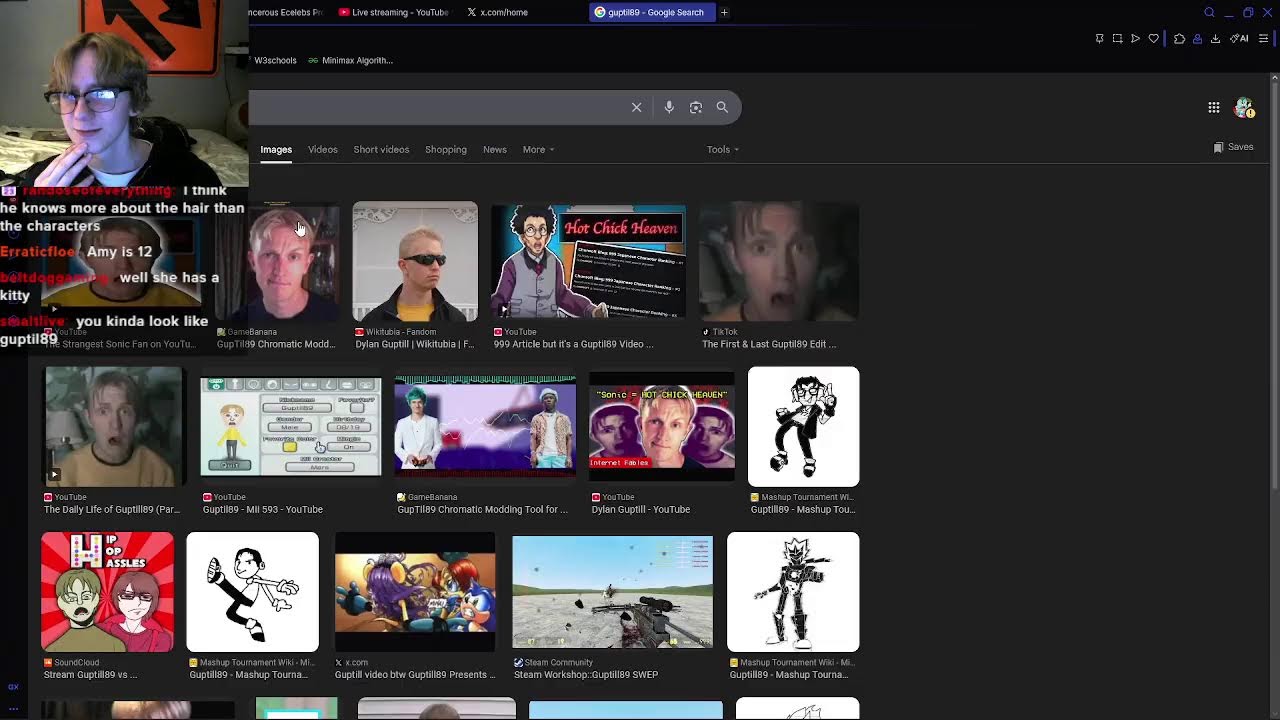Click 'Guptill89 - Mii 593 - YouTube' caption

coord(263,509)
